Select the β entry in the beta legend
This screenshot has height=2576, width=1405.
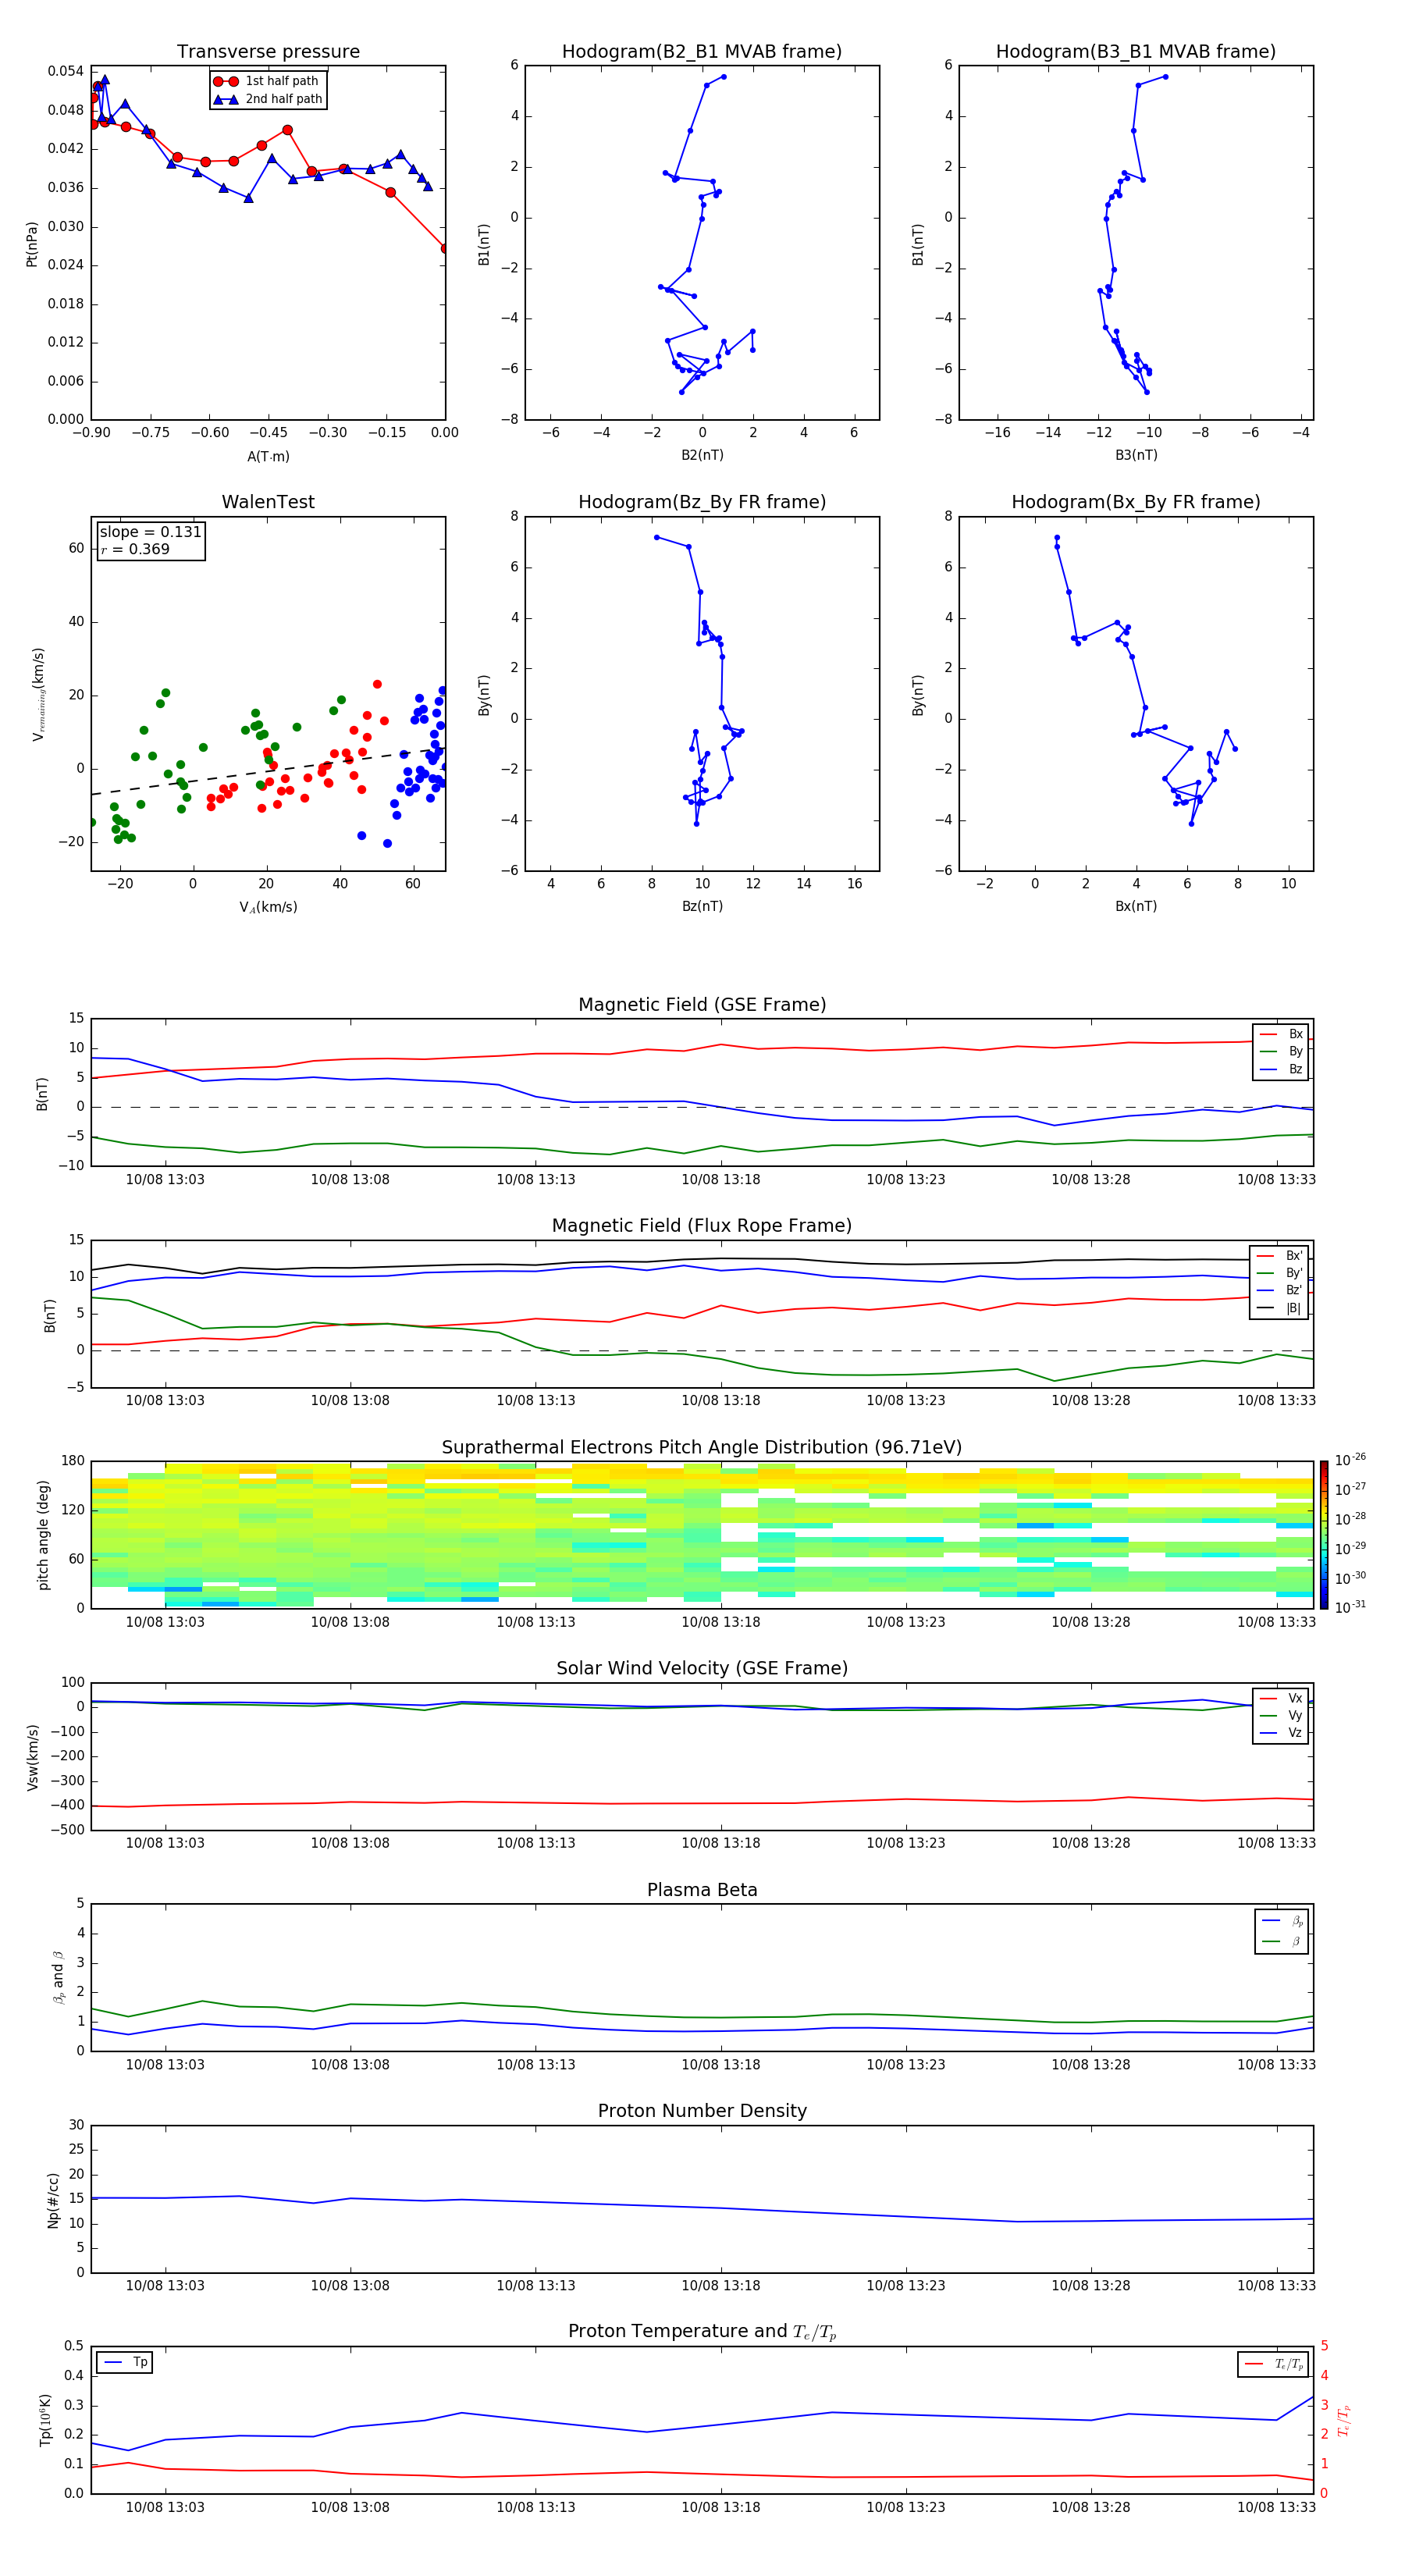coord(1282,1942)
